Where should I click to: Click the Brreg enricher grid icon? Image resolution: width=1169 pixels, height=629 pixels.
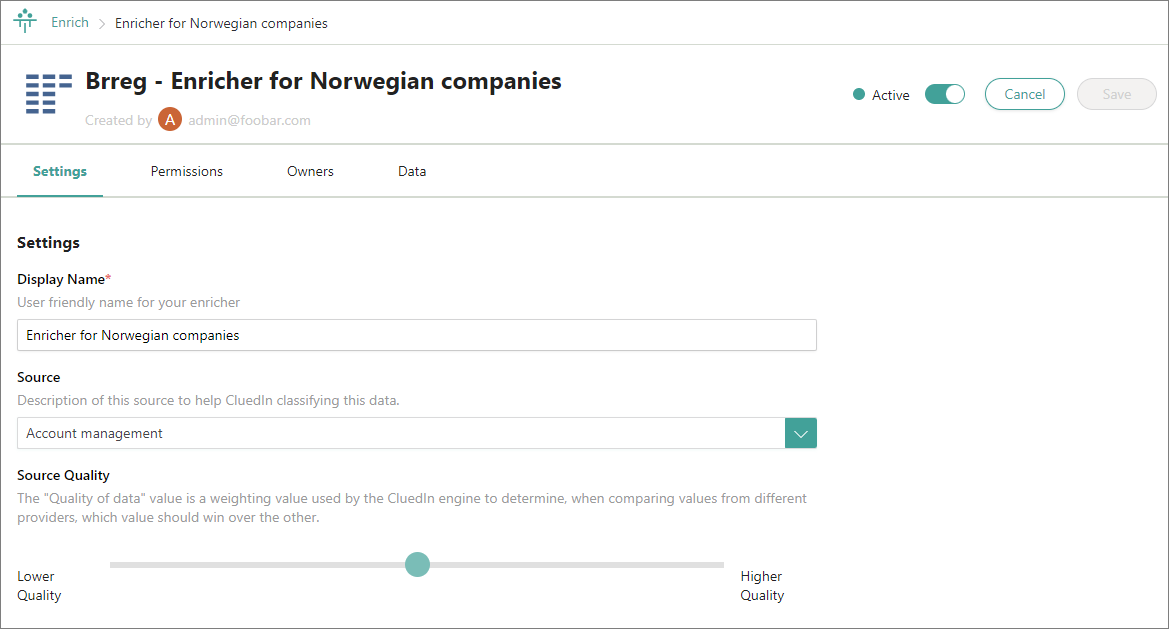point(48,94)
